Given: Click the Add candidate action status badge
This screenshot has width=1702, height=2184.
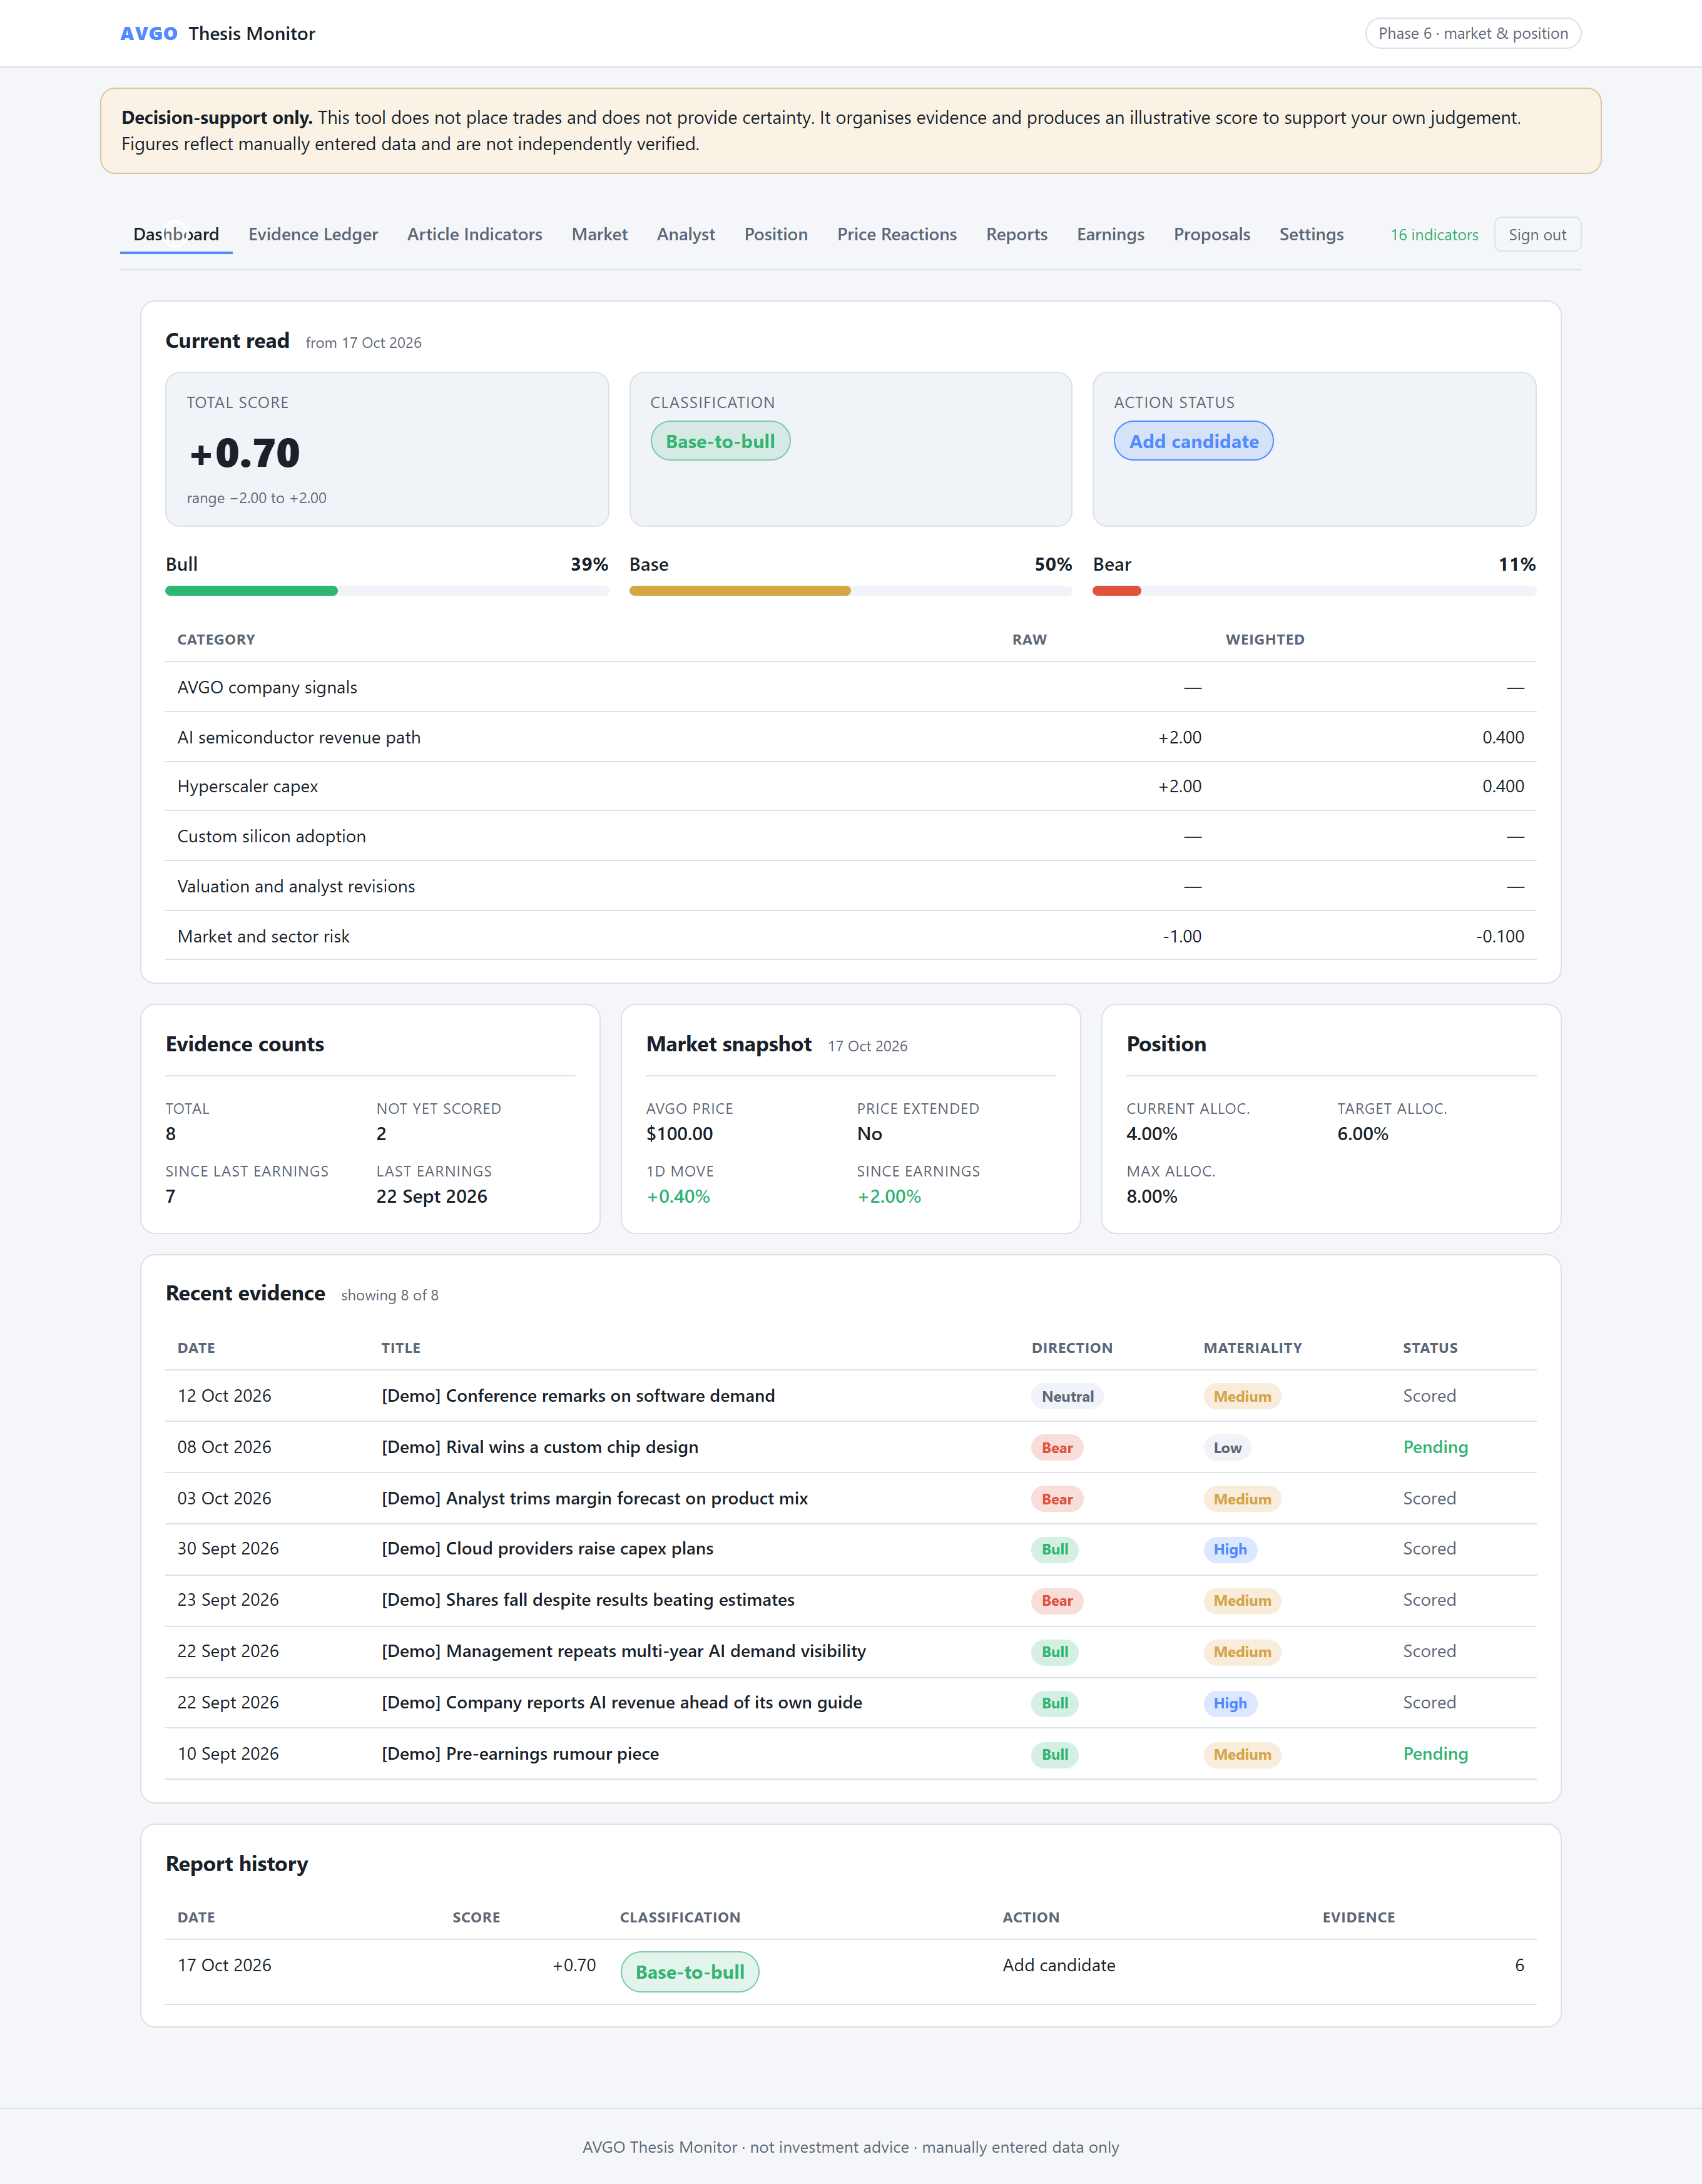Looking at the screenshot, I should point(1193,441).
